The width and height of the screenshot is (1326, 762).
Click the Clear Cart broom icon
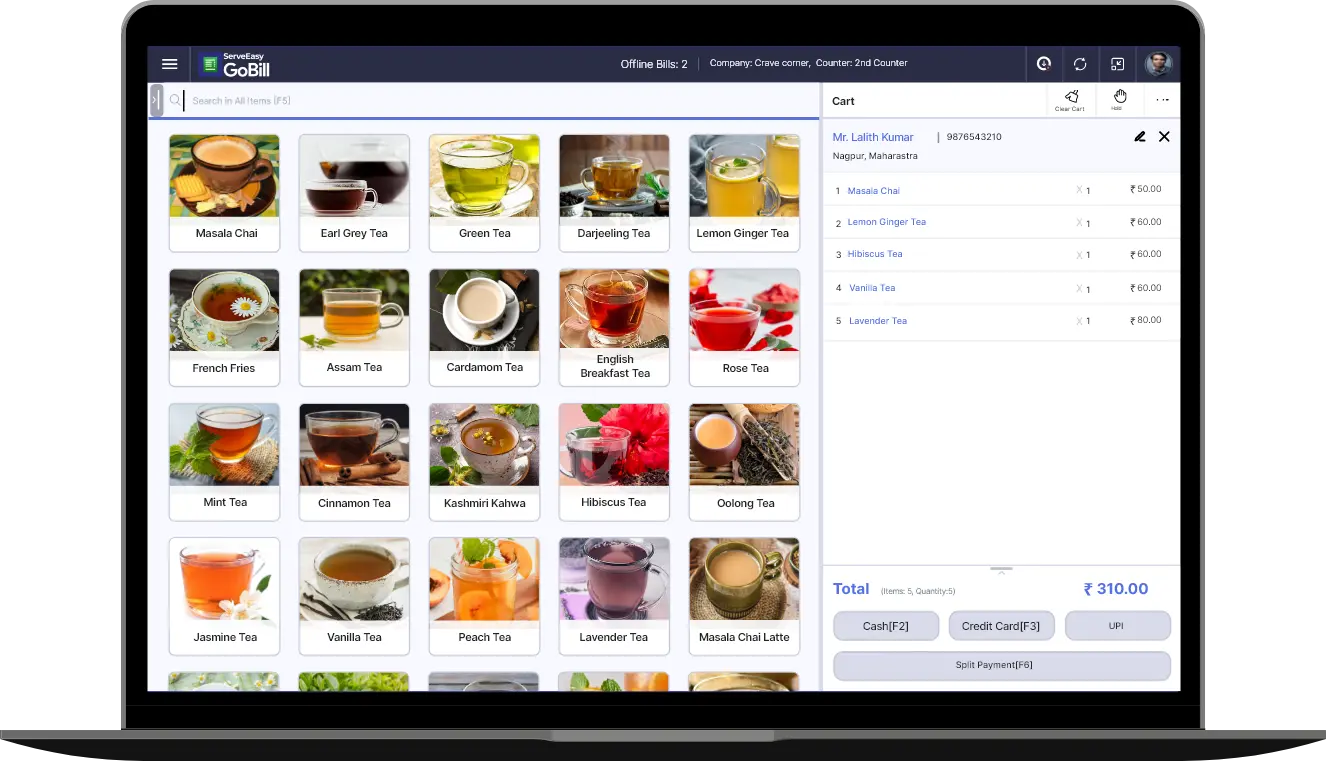[x=1071, y=99]
